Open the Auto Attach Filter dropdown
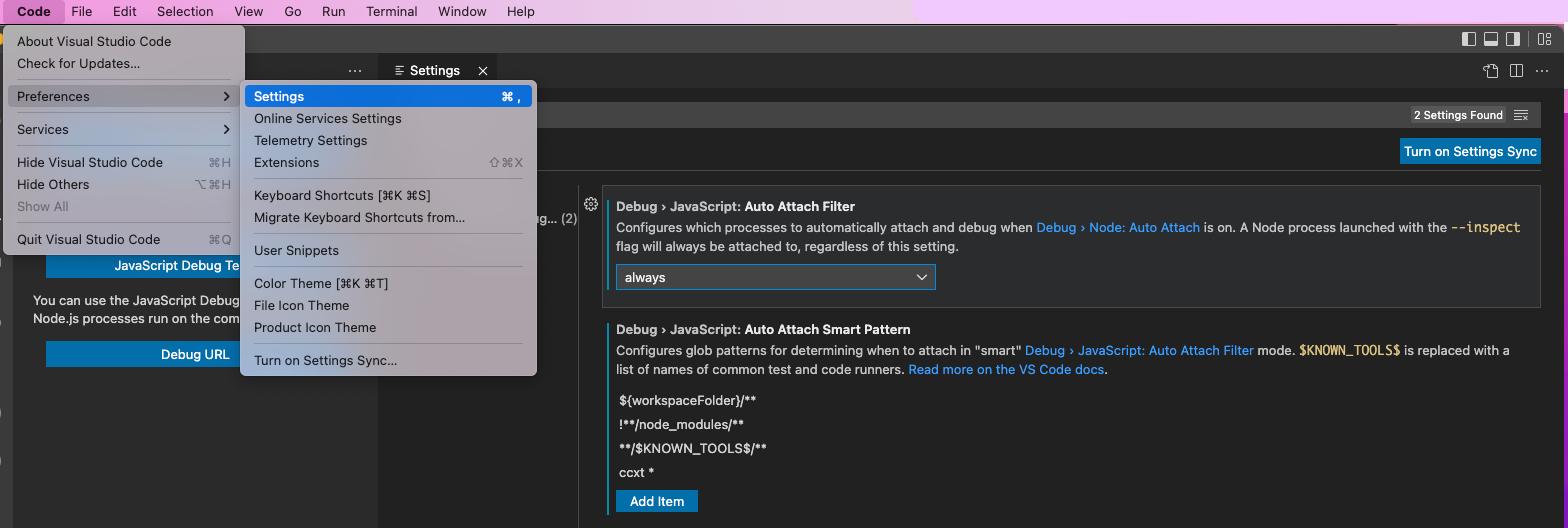The image size is (1568, 528). 775,277
